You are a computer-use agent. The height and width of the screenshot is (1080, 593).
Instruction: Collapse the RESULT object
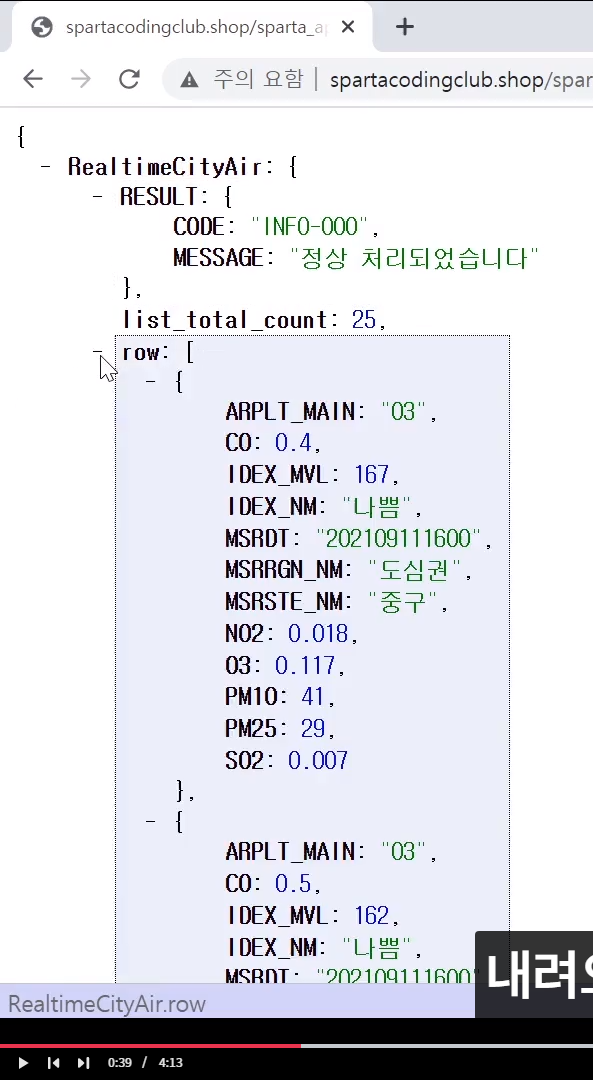pos(97,197)
